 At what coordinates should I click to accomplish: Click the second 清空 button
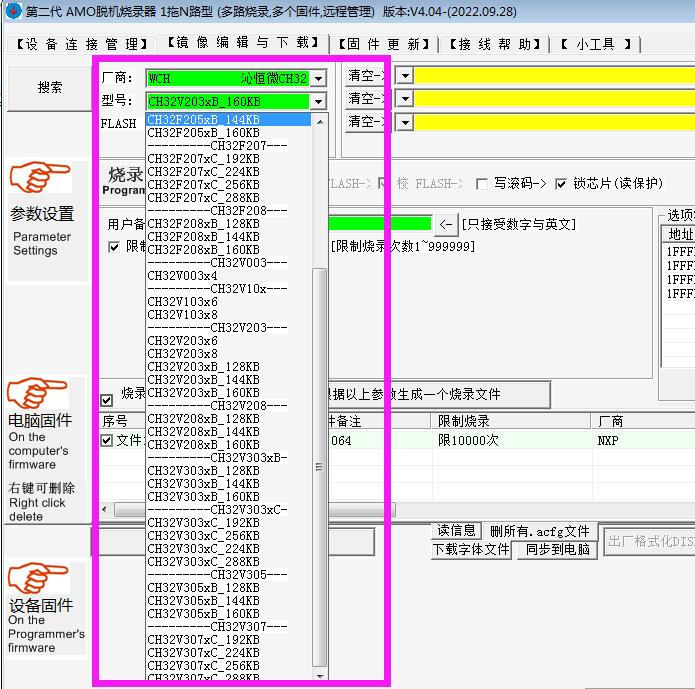(x=365, y=98)
